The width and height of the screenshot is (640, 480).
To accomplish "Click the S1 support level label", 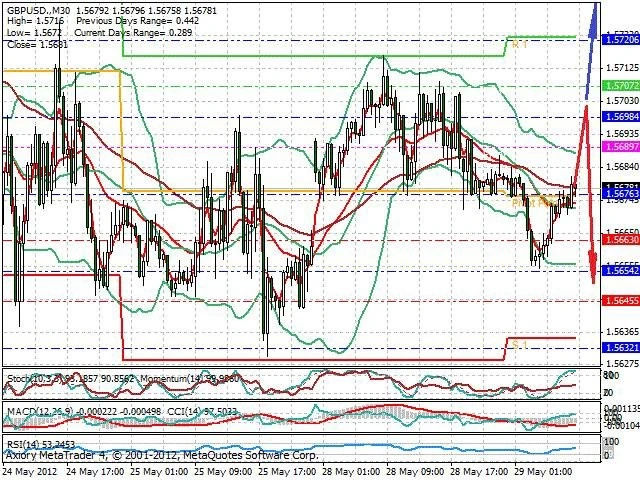I will (518, 343).
